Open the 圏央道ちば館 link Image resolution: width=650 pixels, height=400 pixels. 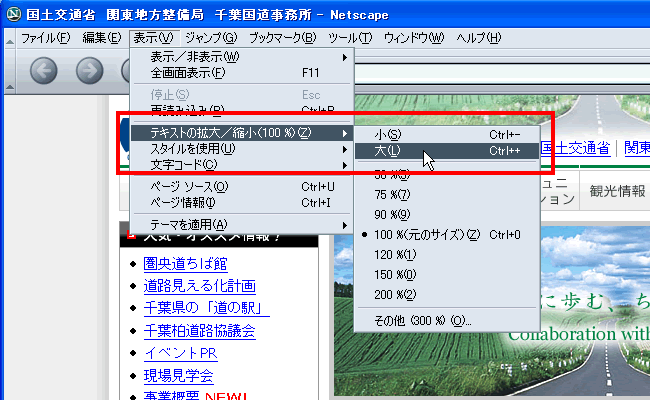185,264
